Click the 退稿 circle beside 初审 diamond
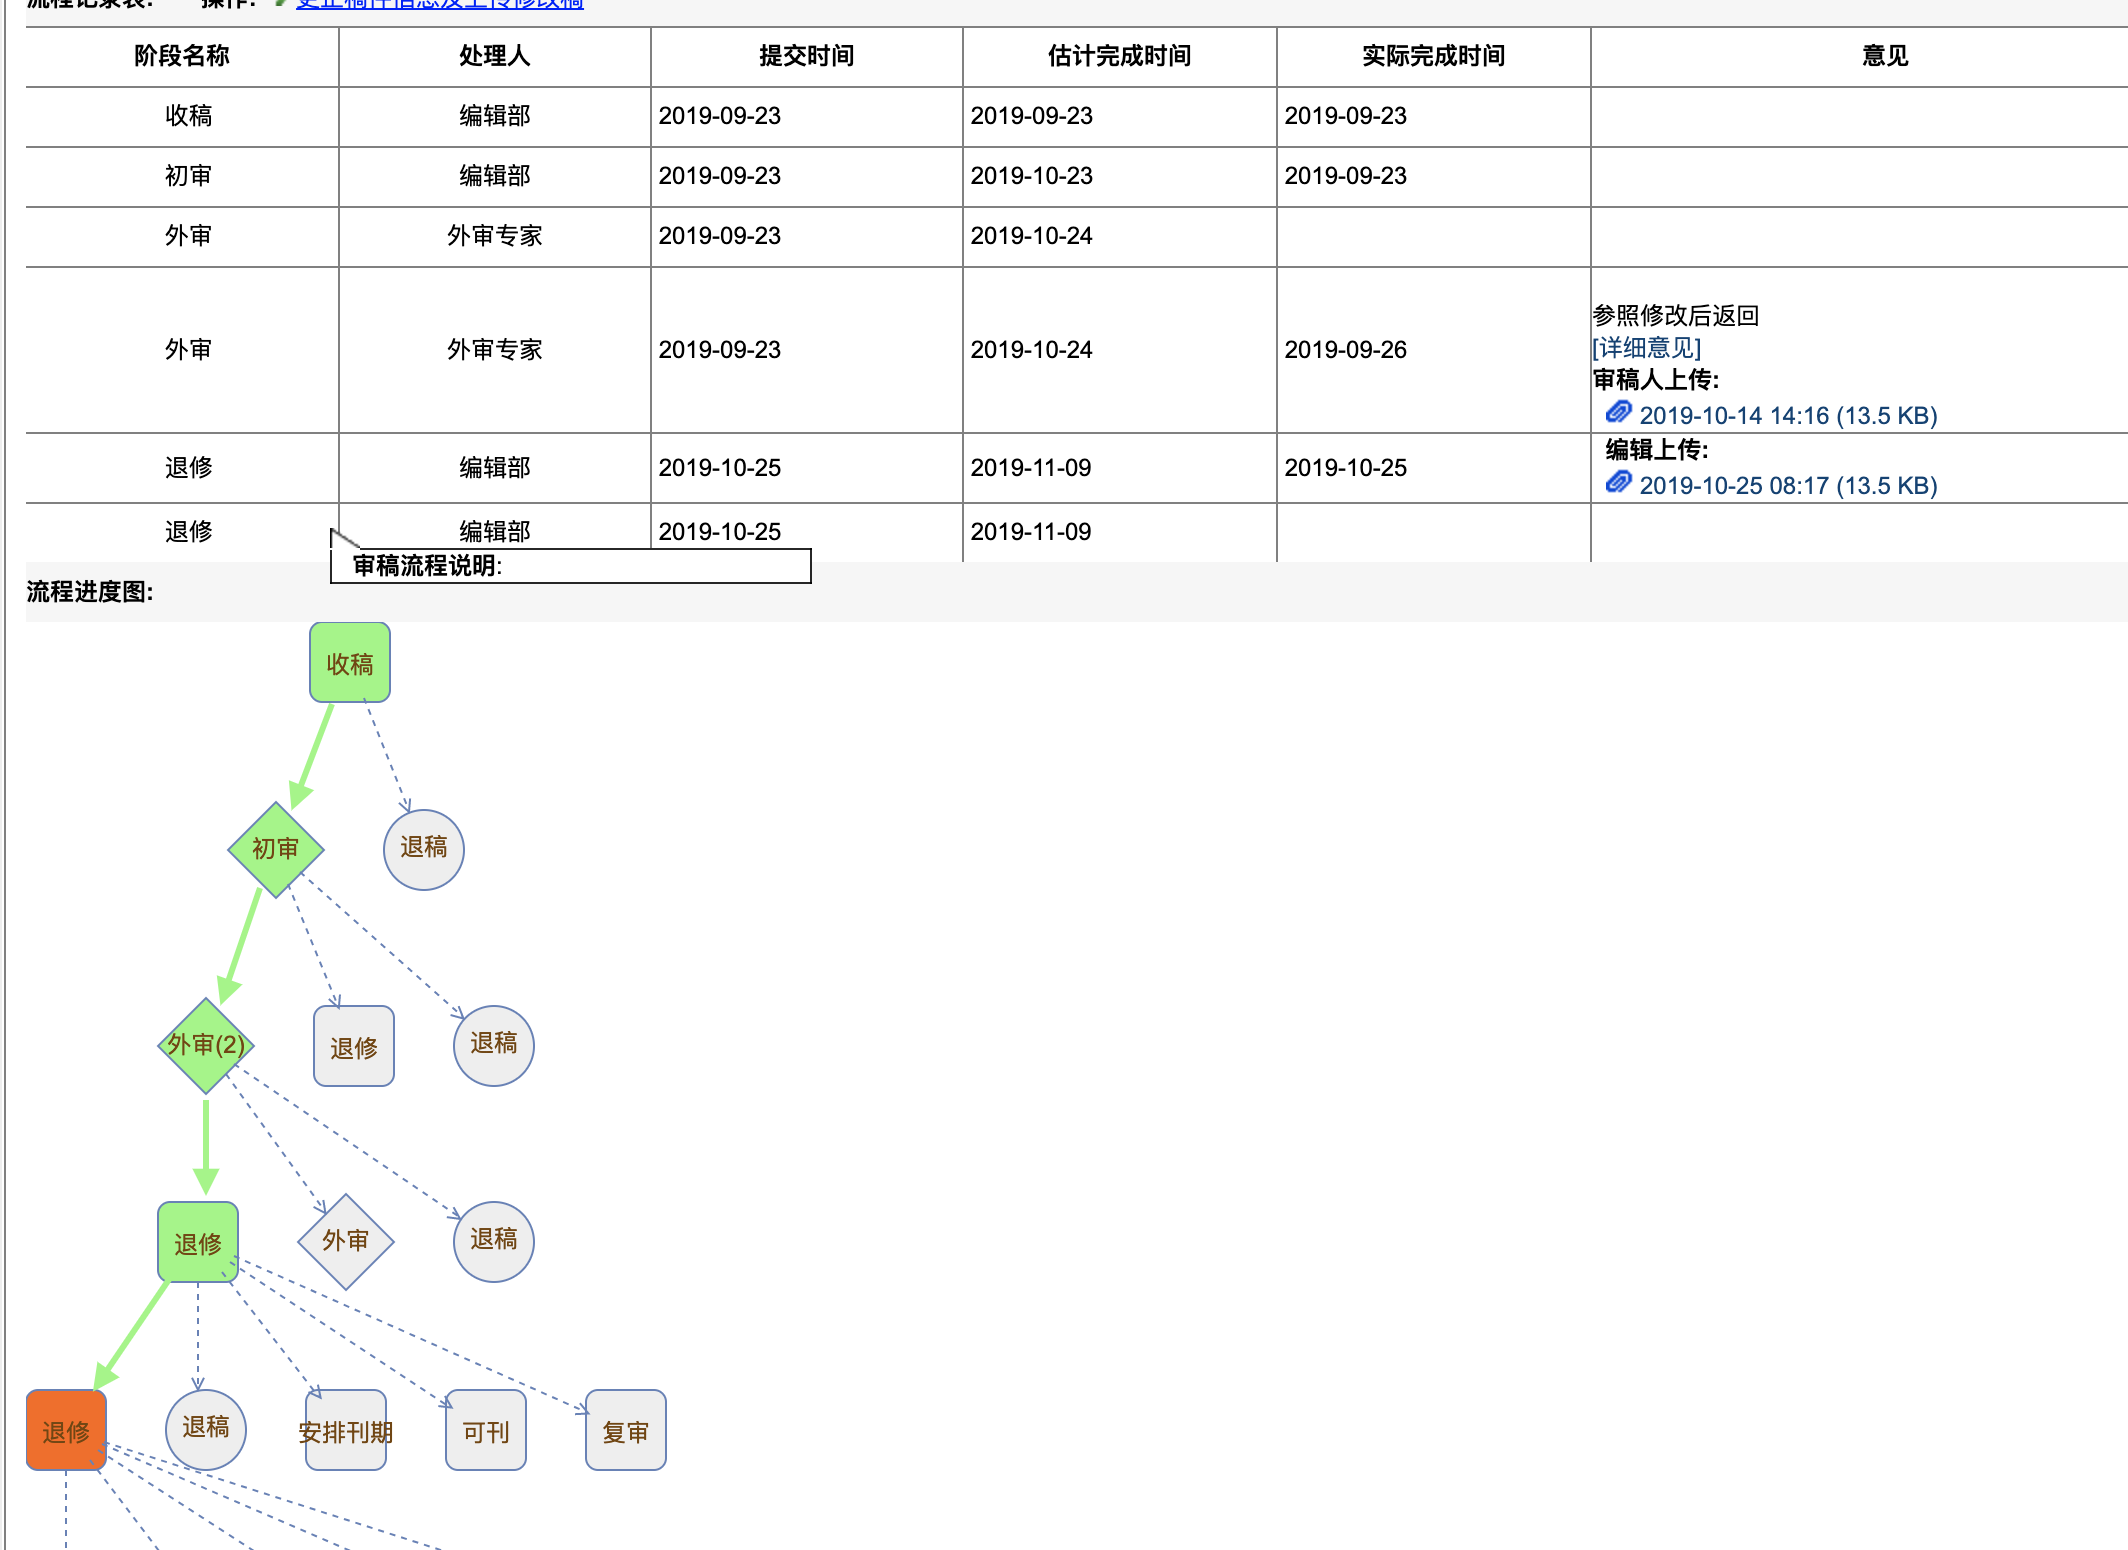This screenshot has height=1550, width=2128. click(424, 849)
